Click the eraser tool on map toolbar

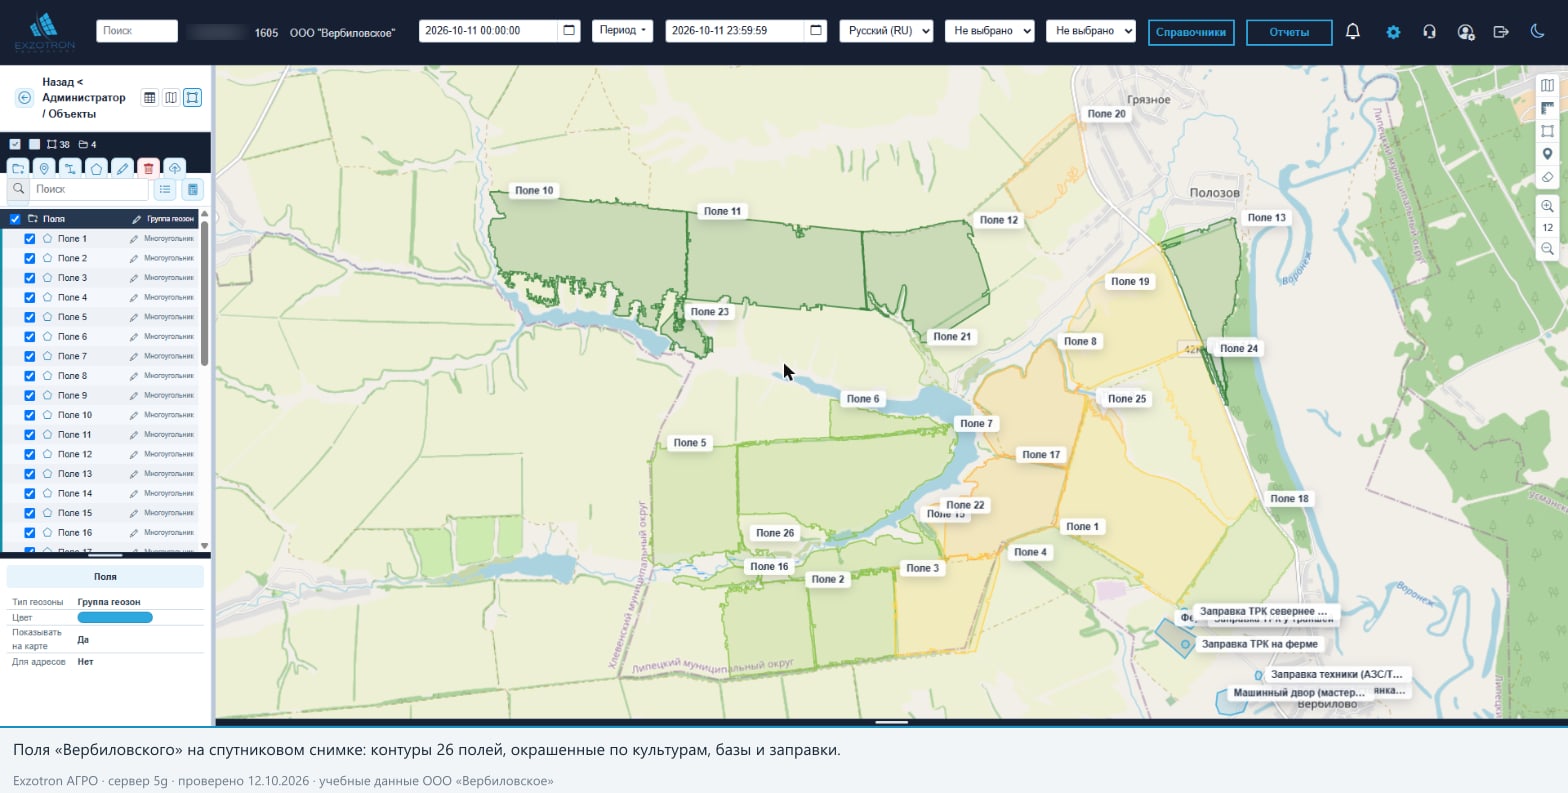(x=1547, y=177)
